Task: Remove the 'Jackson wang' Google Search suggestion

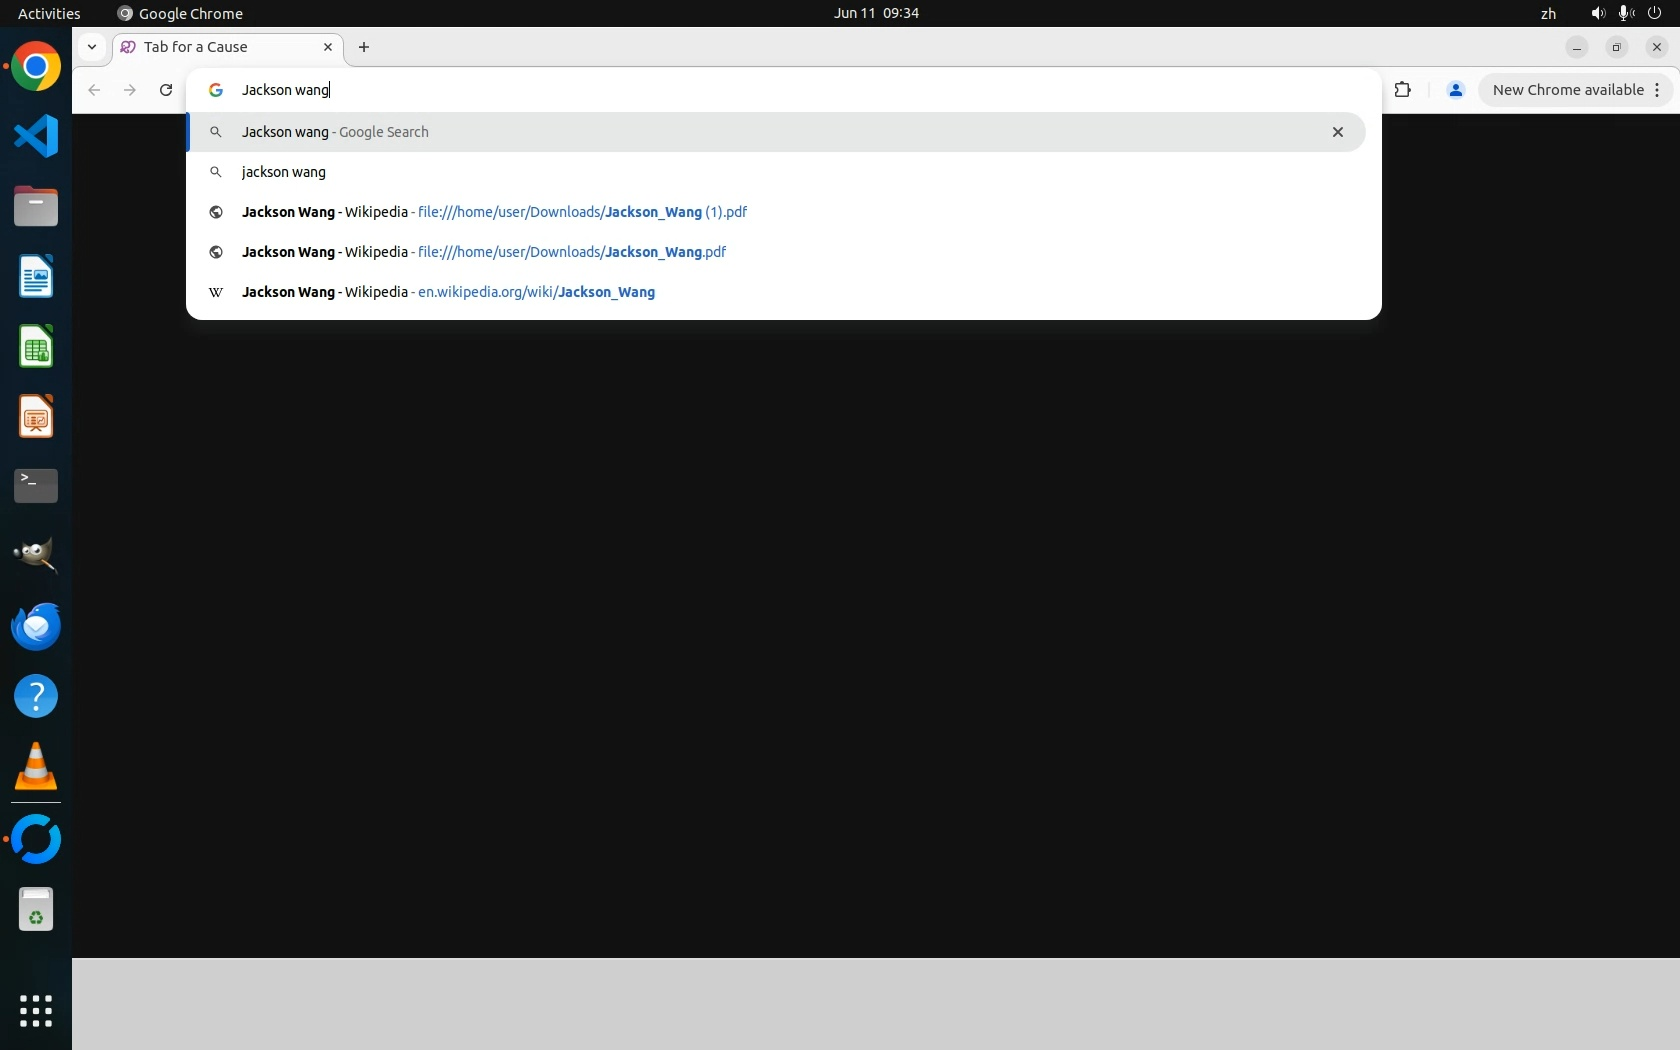Action: (x=1337, y=132)
